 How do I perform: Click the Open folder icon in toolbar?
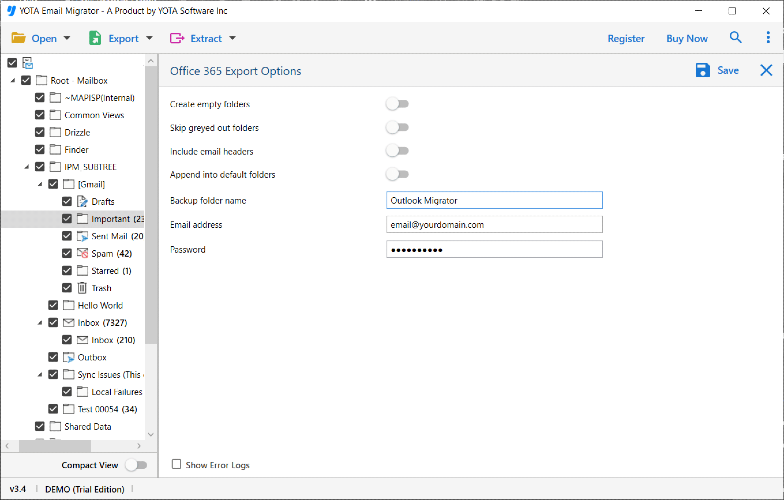(18, 38)
